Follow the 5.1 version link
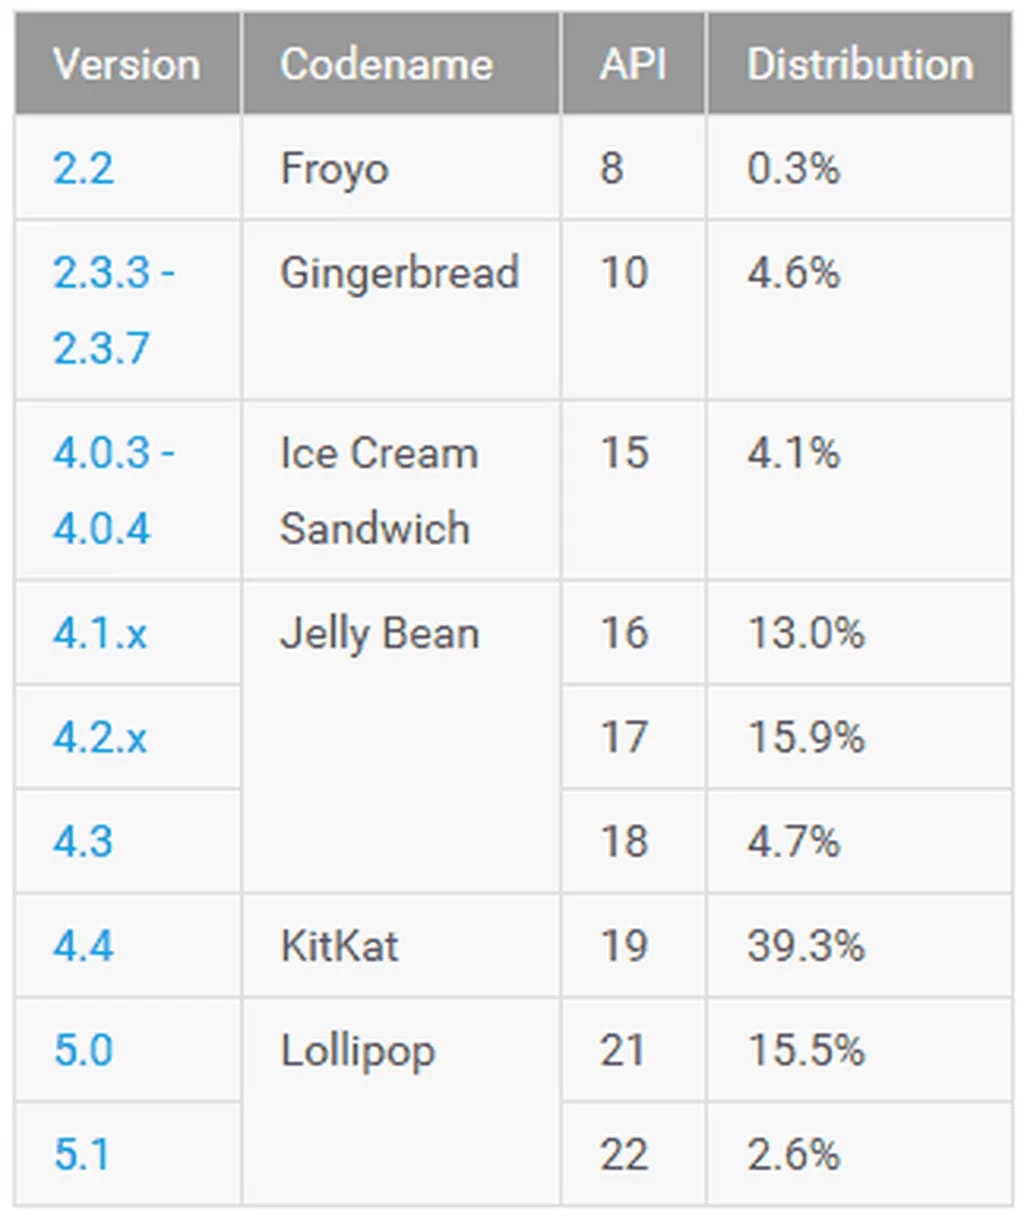 click(81, 1154)
